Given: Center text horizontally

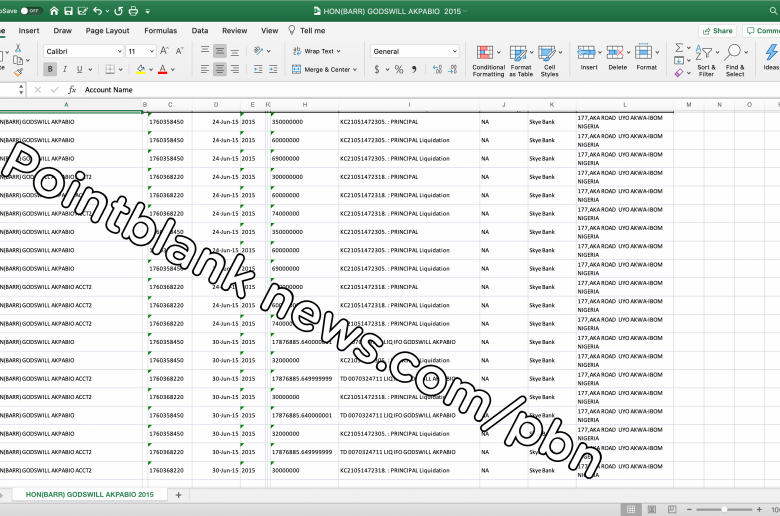Looking at the screenshot, I should (220, 69).
